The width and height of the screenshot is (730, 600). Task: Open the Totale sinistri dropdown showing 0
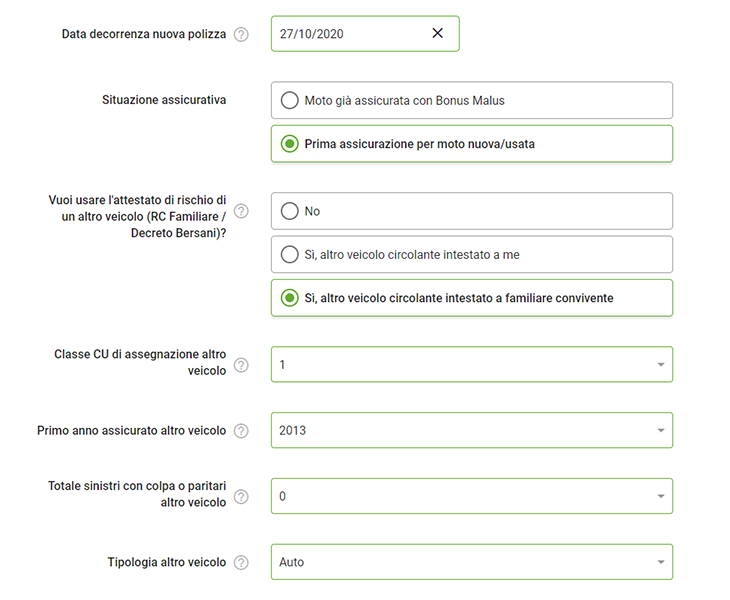471,496
